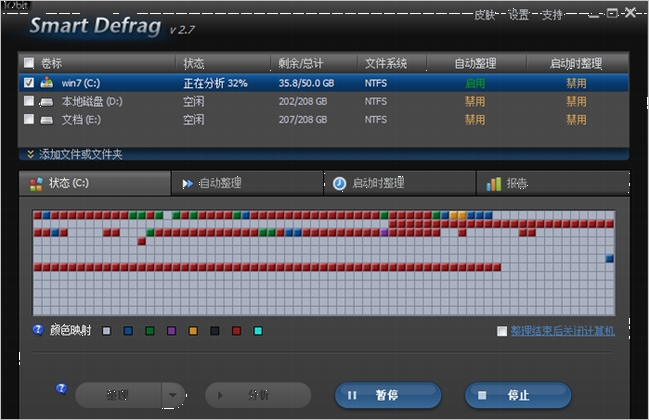This screenshot has width=649, height=420.
Task: Toggle the select-all checkbox in 卷标 header
Action: (x=29, y=63)
